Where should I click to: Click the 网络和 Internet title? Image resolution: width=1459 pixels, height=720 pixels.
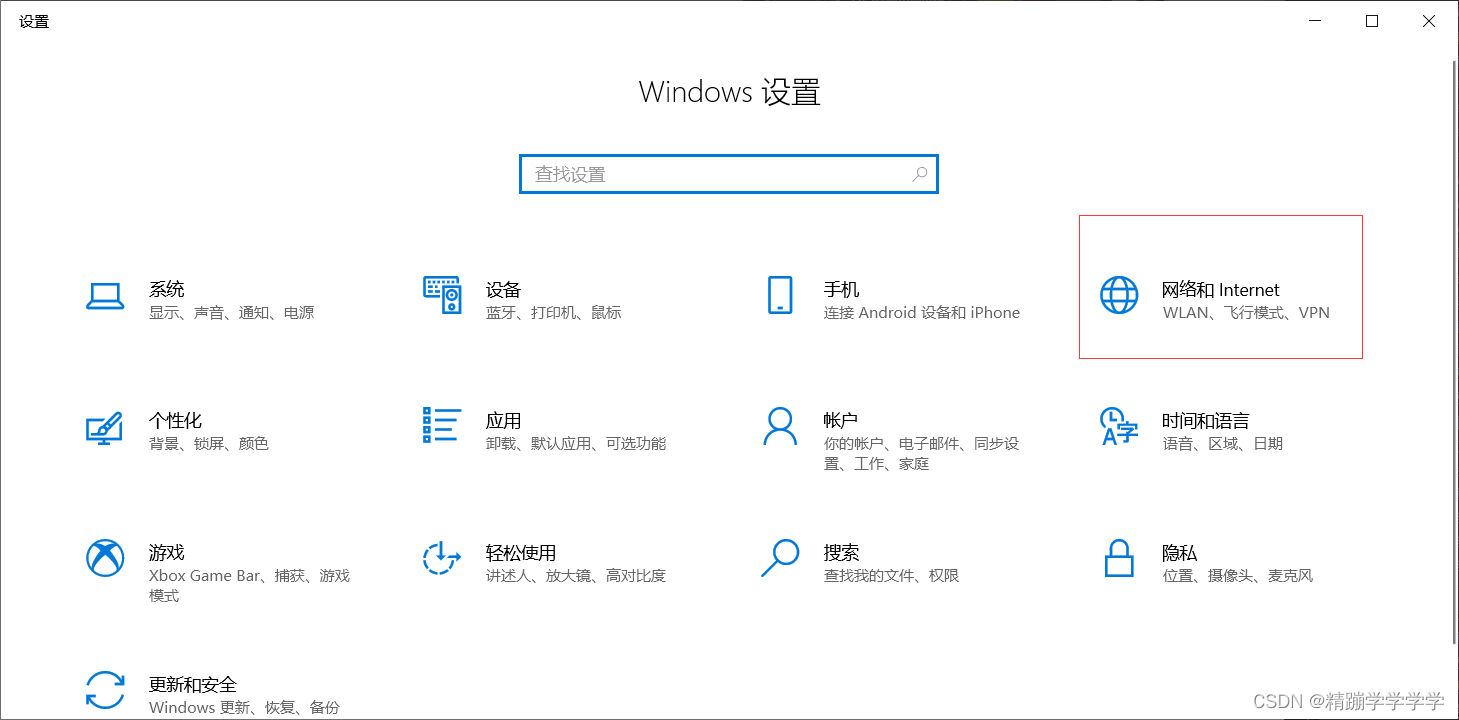[1221, 289]
